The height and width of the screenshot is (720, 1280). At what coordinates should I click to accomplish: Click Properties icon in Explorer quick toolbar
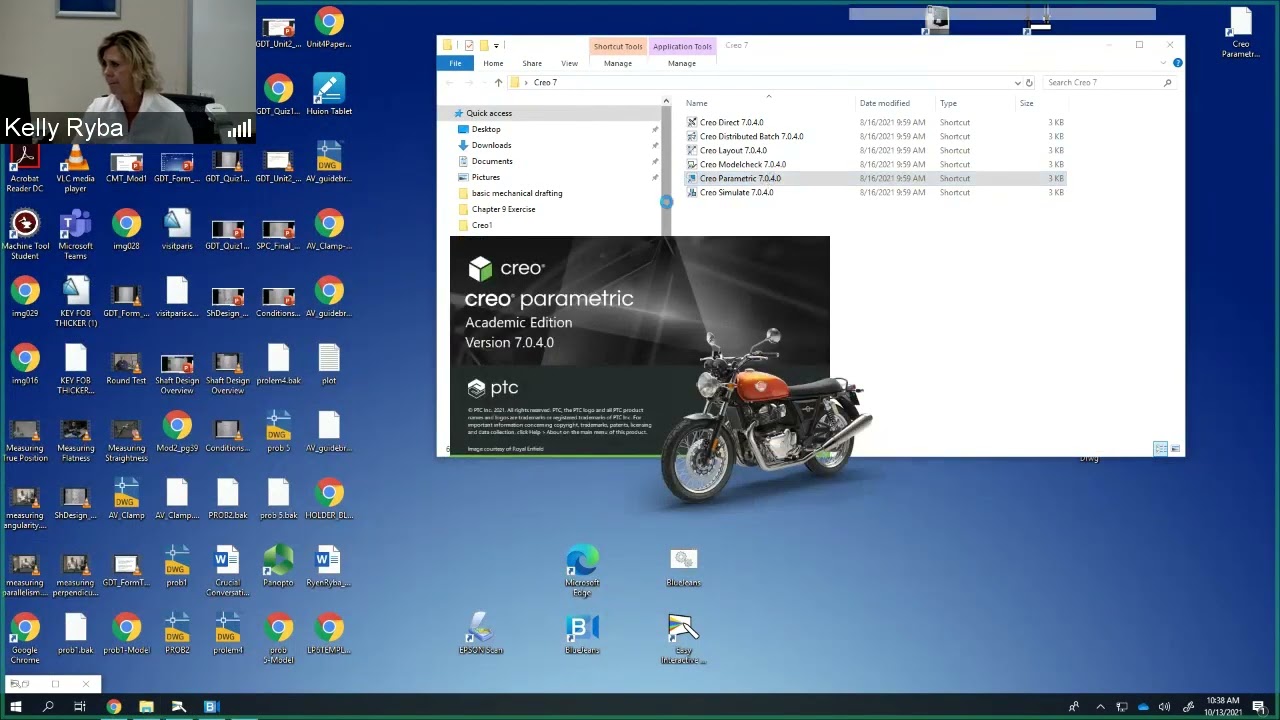point(469,45)
